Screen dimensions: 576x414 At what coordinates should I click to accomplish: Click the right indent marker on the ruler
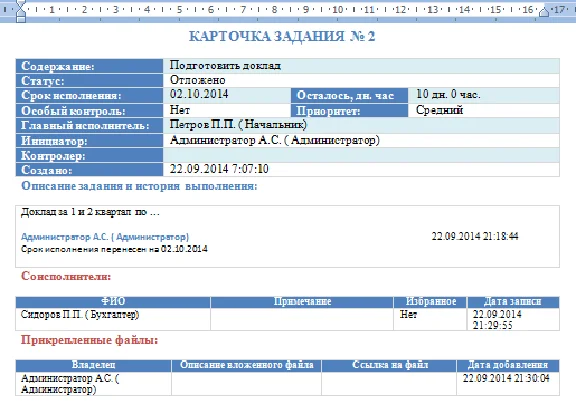pyautogui.click(x=544, y=12)
